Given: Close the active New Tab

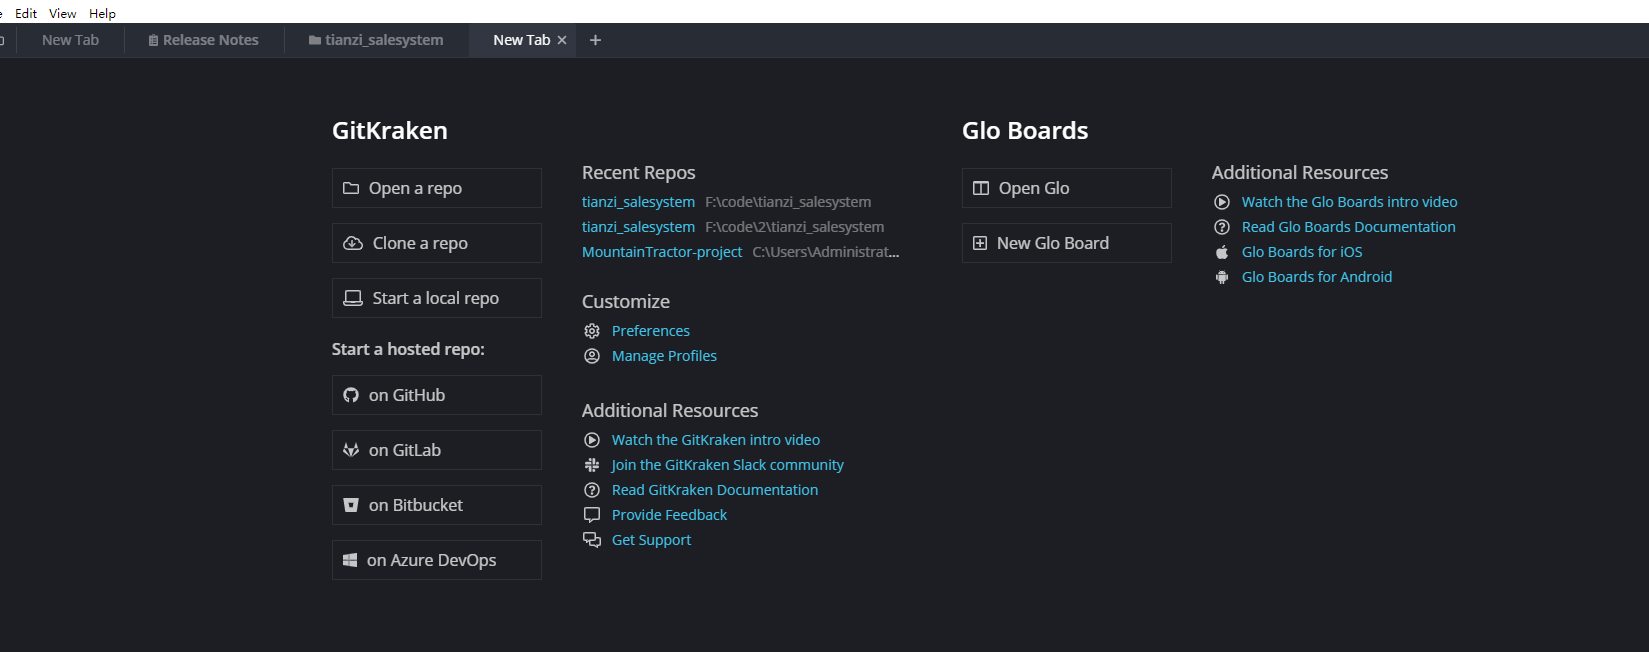Looking at the screenshot, I should click(562, 40).
